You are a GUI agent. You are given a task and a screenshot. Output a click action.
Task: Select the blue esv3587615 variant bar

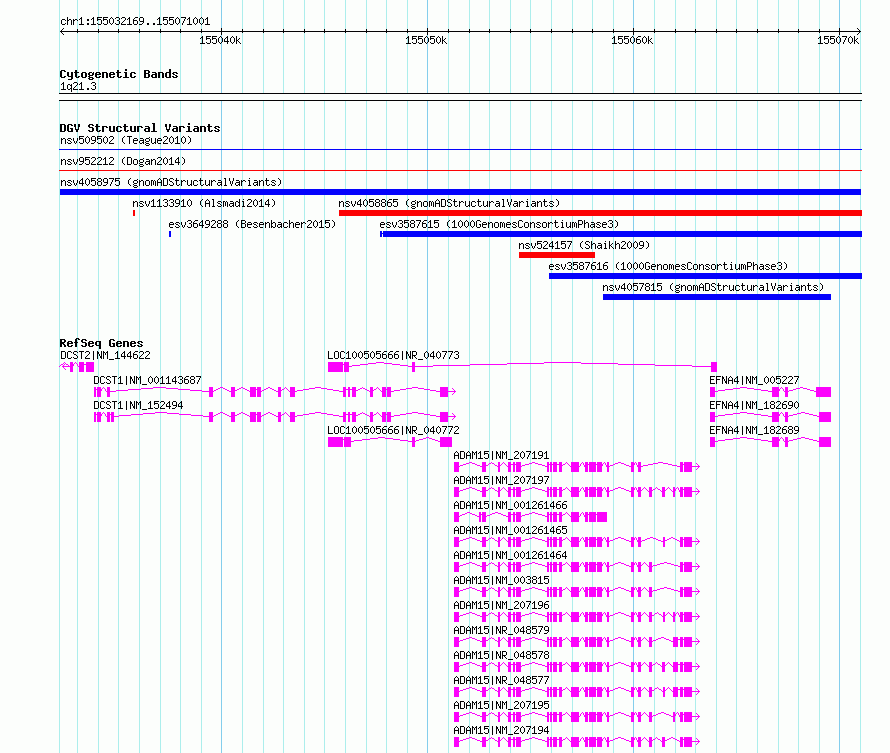pyautogui.click(x=621, y=234)
